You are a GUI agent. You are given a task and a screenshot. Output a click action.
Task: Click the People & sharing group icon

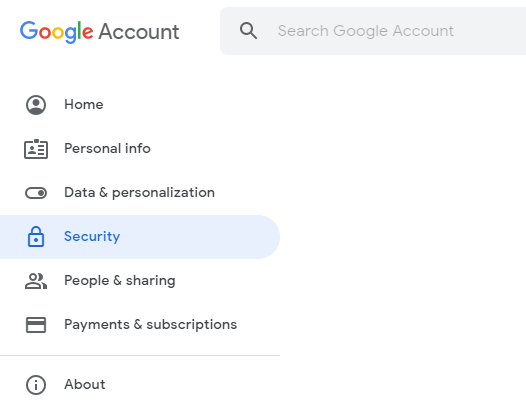36,281
